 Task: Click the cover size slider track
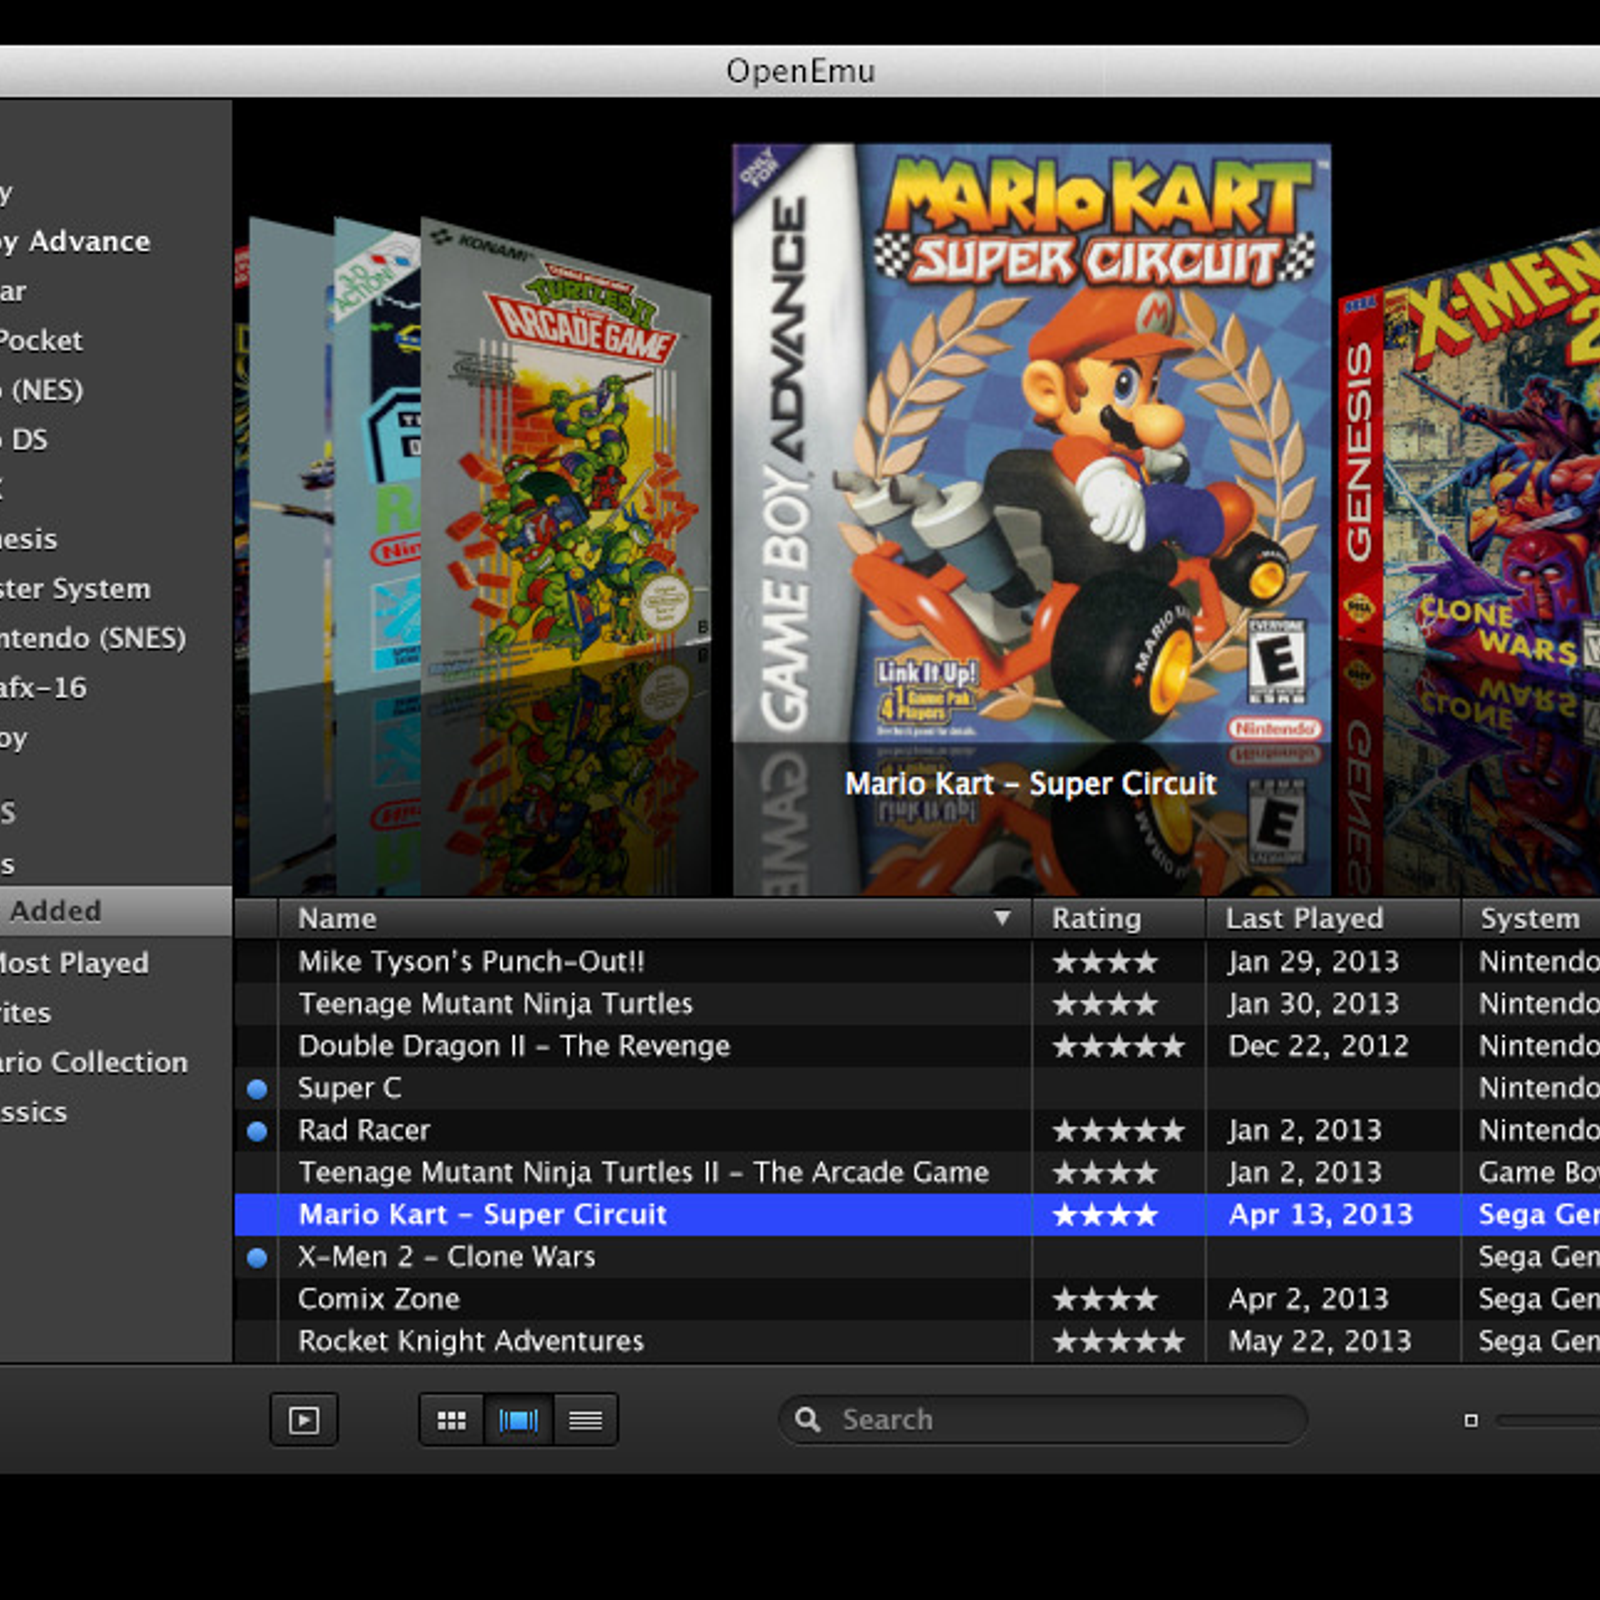(x=1548, y=1420)
